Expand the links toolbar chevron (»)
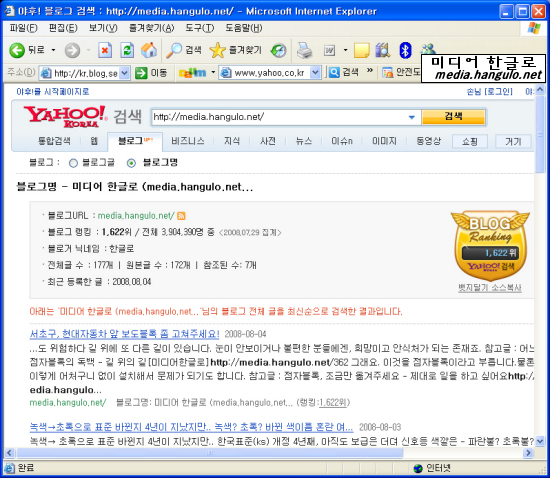This screenshot has width=550, height=478. point(369,71)
